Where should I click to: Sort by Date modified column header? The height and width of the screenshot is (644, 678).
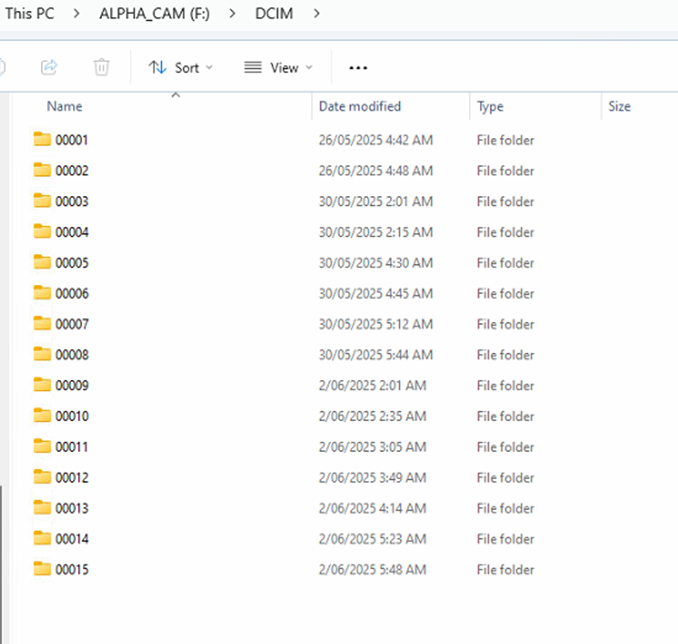pyautogui.click(x=360, y=106)
